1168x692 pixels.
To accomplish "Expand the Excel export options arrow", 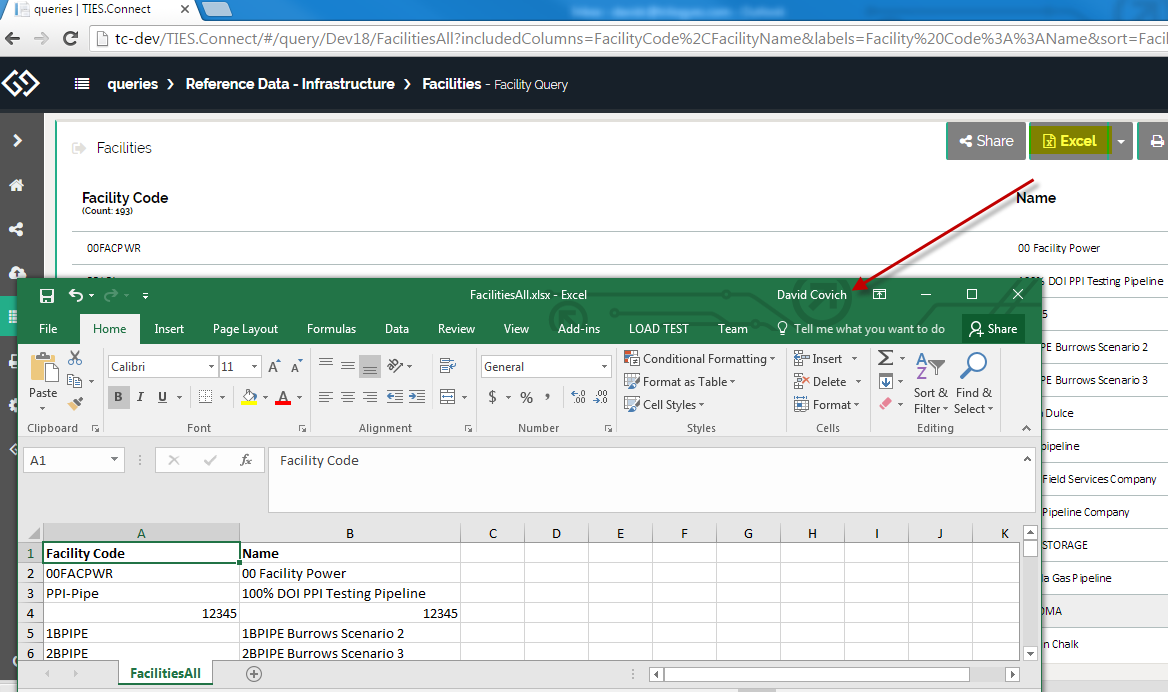I will (x=1121, y=141).
